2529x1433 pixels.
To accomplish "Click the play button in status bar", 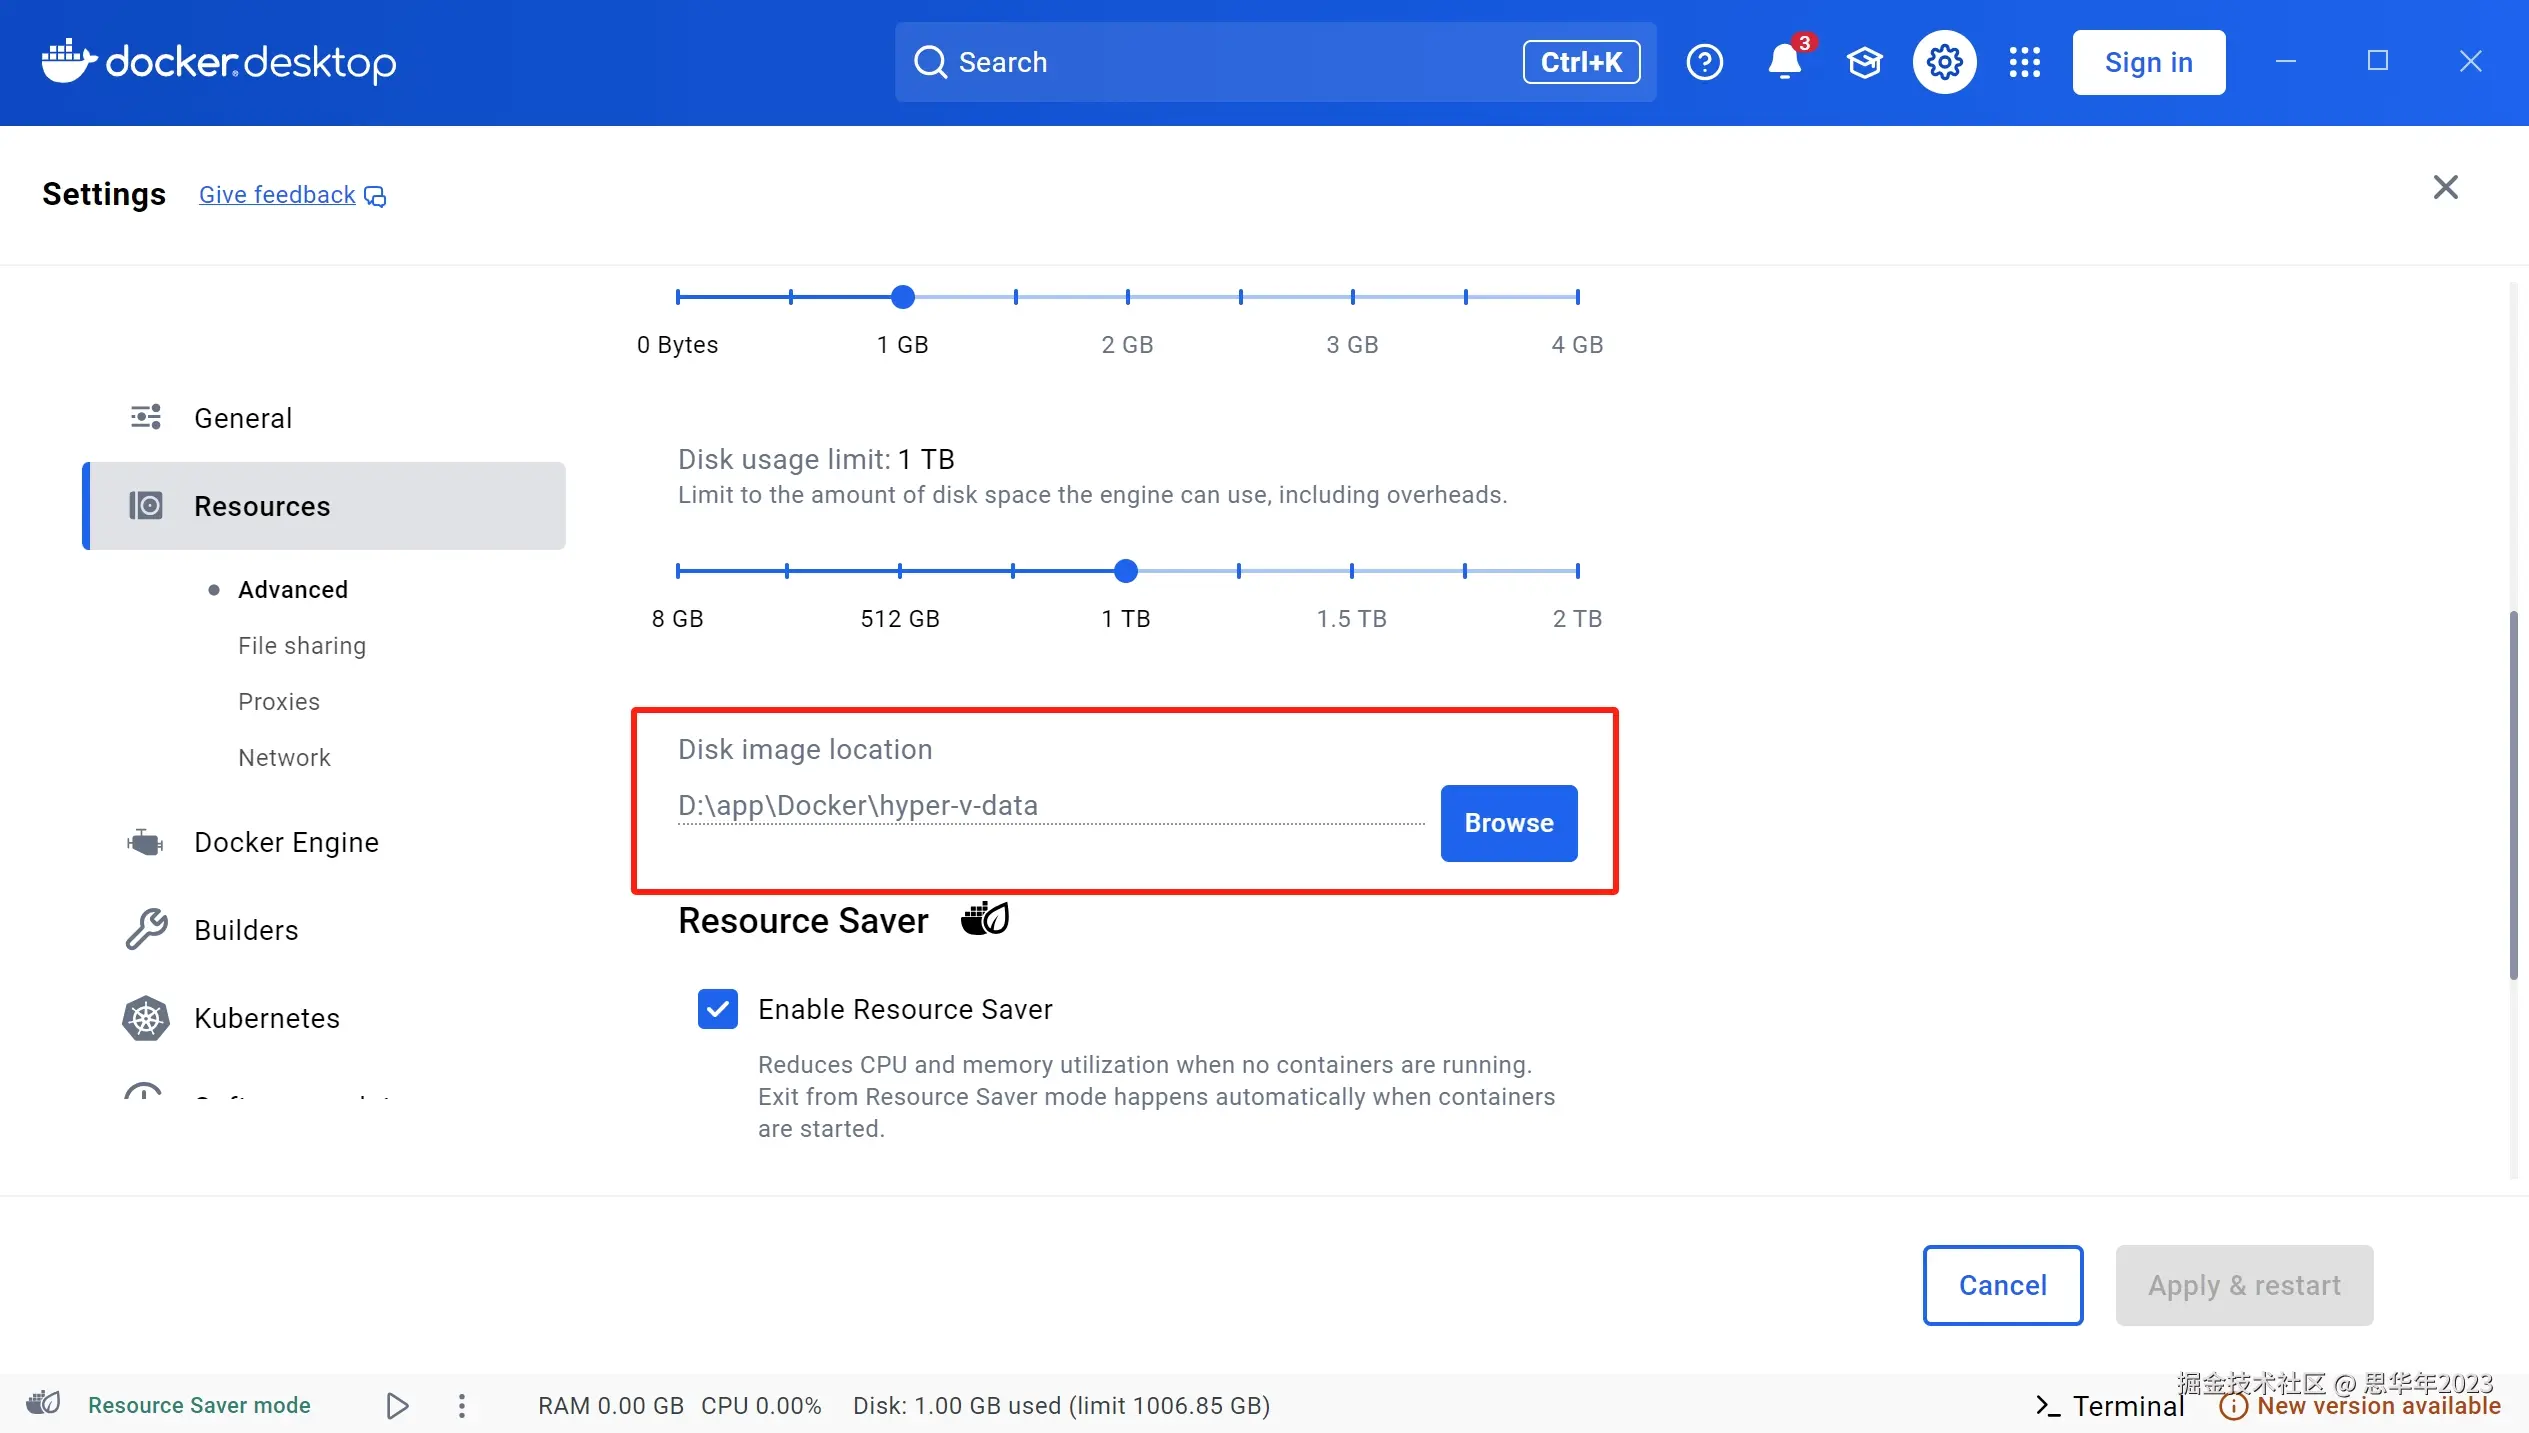I will pos(397,1405).
